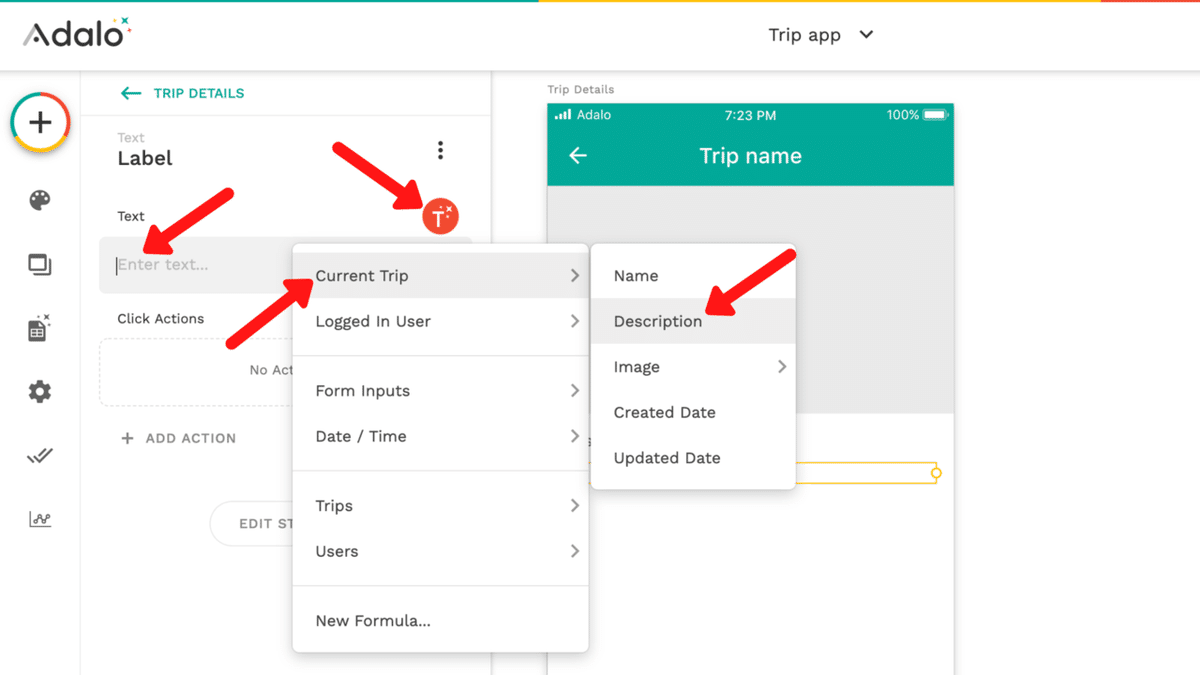Open the Trip app dropdown
Viewport: 1200px width, 675px height.
click(821, 35)
